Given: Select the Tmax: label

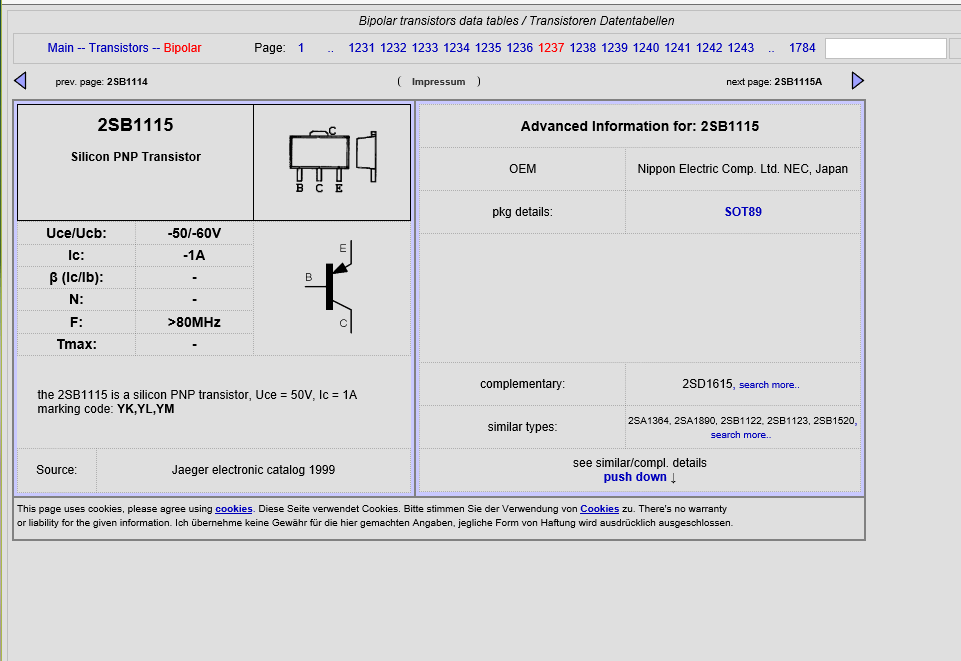Looking at the screenshot, I should click(77, 344).
